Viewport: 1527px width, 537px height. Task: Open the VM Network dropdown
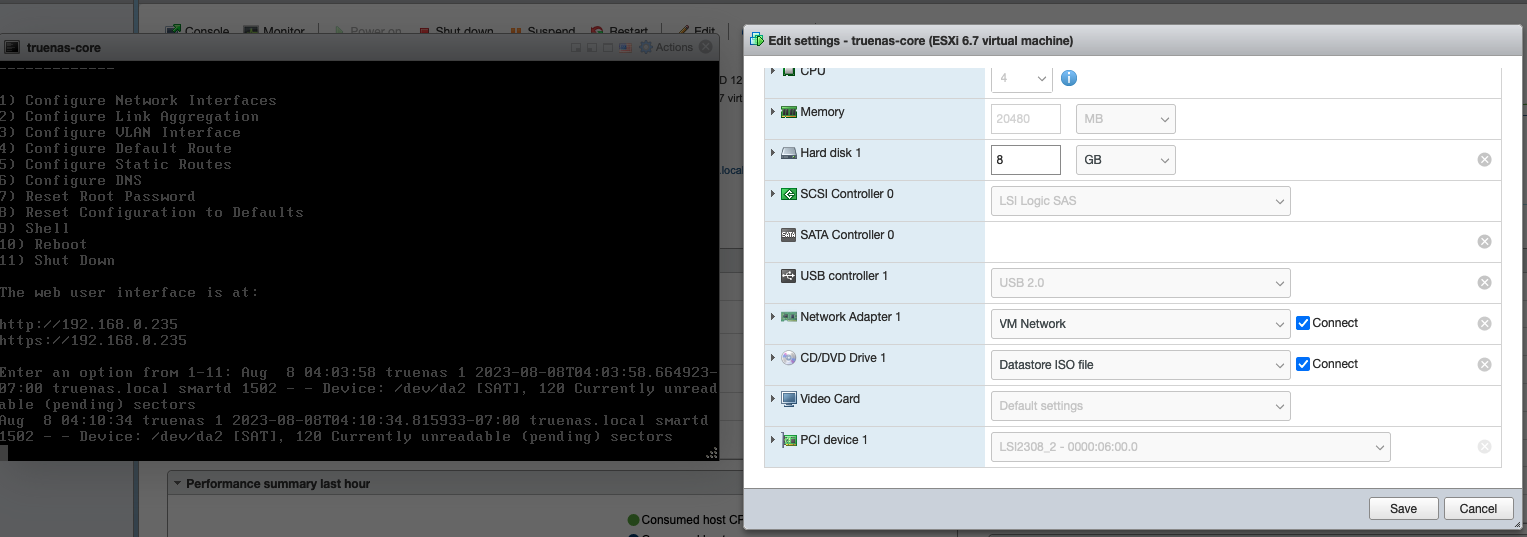click(1141, 324)
